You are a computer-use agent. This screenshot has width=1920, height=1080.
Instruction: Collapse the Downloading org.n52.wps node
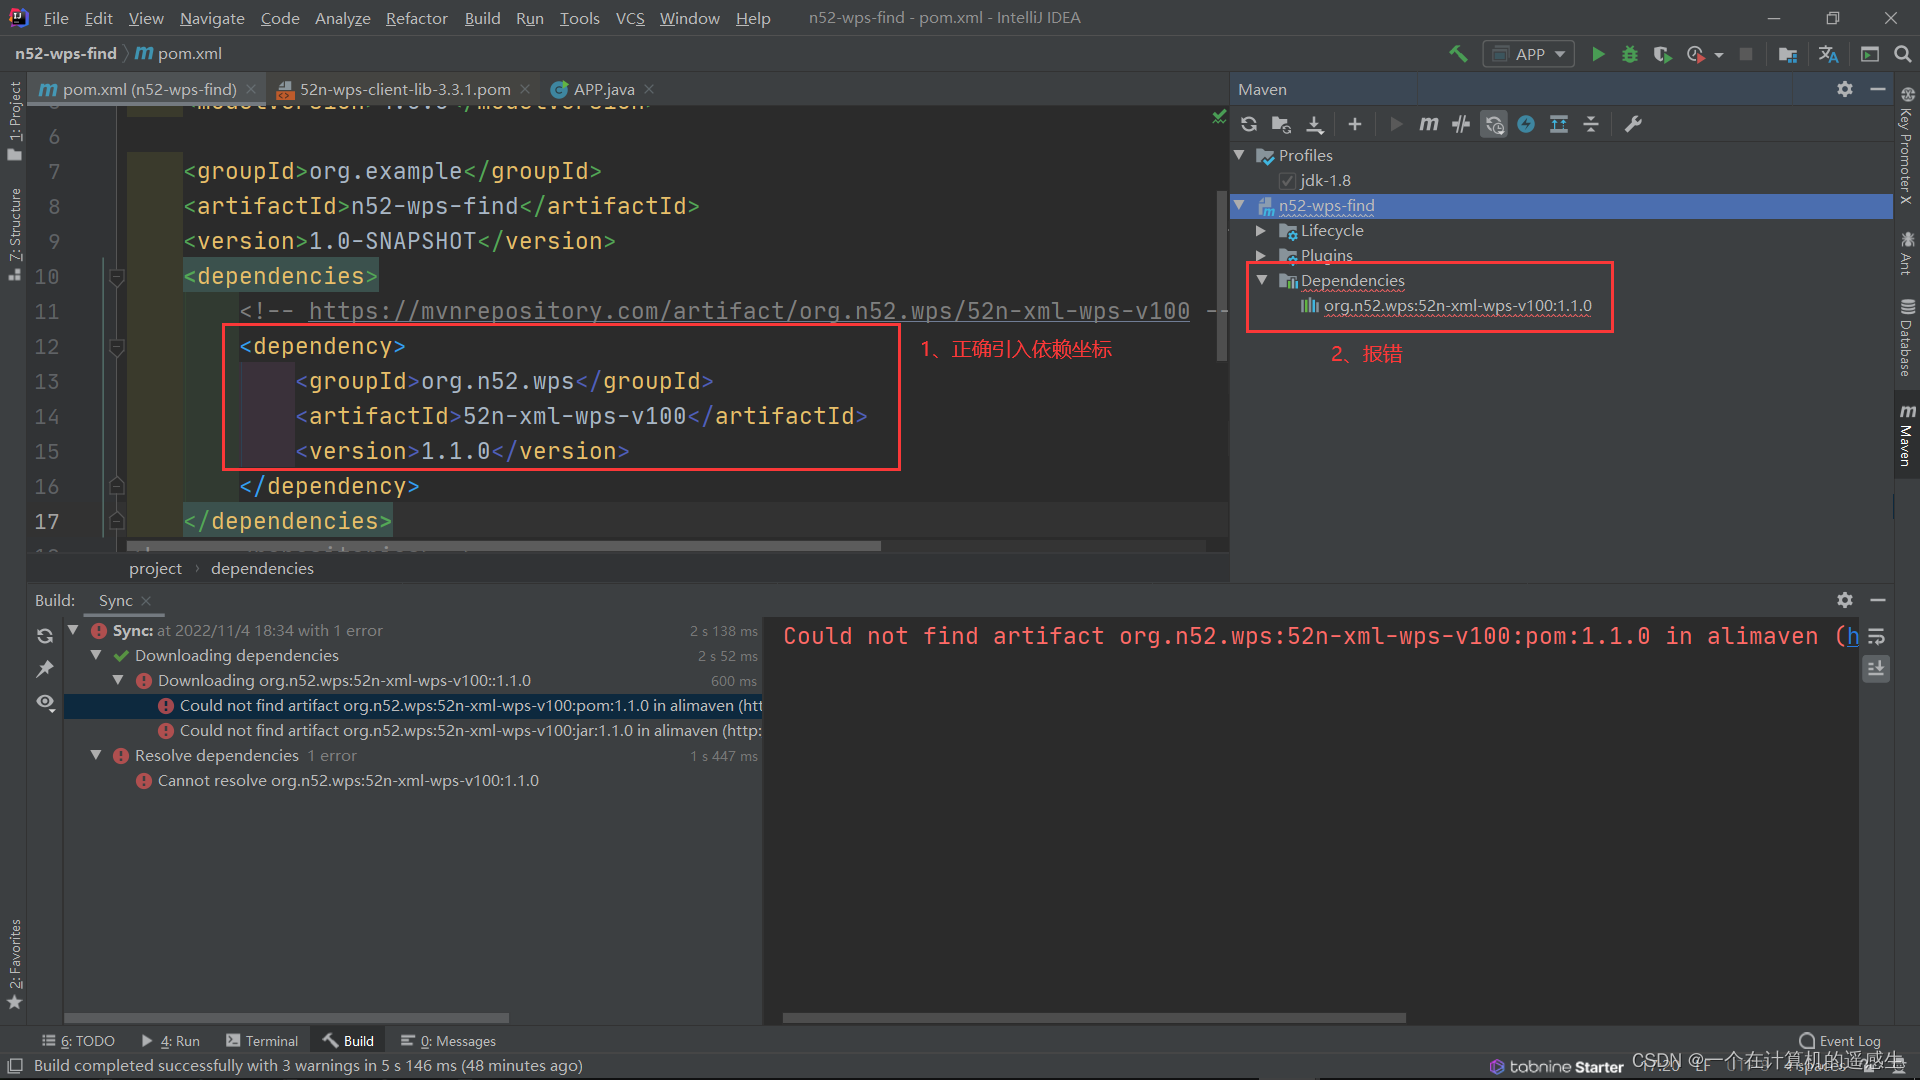tap(118, 680)
